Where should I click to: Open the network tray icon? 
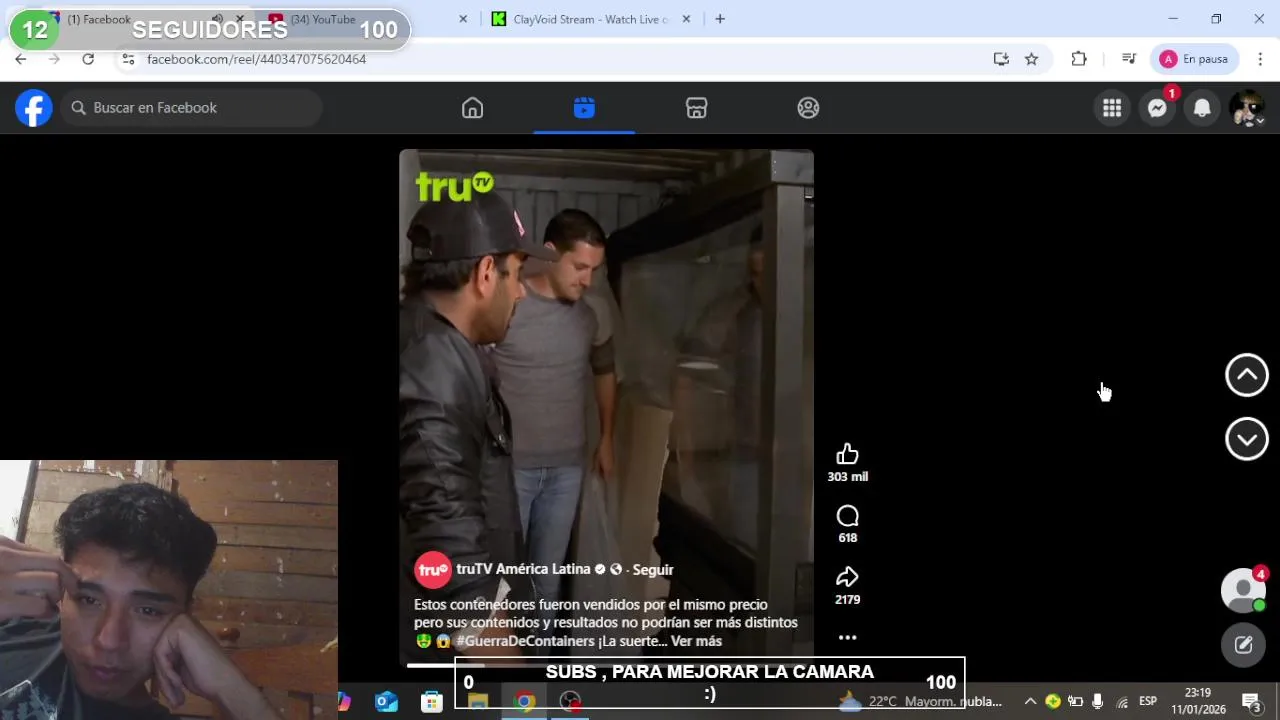click(1122, 702)
